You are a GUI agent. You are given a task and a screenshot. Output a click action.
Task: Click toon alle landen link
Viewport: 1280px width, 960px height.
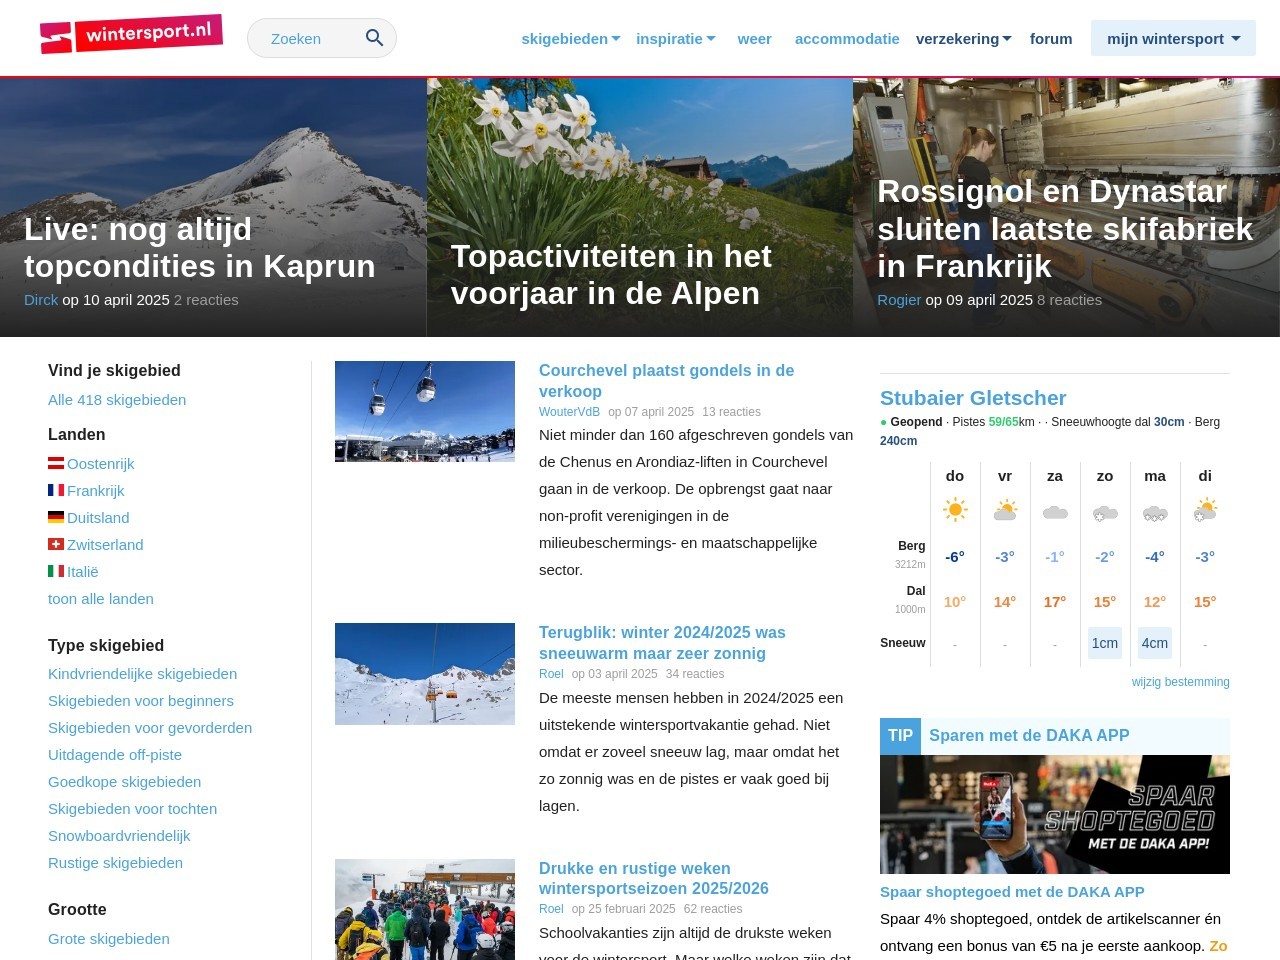pyautogui.click(x=101, y=598)
